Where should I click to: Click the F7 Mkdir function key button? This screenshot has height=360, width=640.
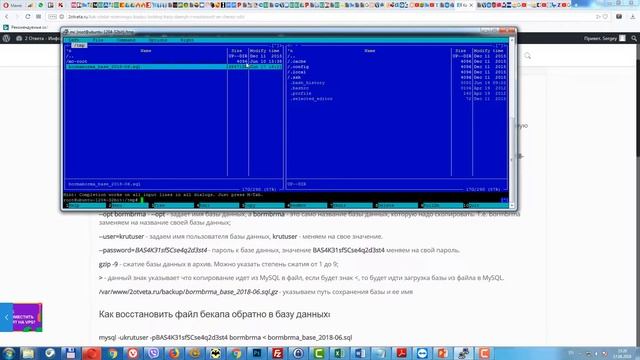[352, 205]
